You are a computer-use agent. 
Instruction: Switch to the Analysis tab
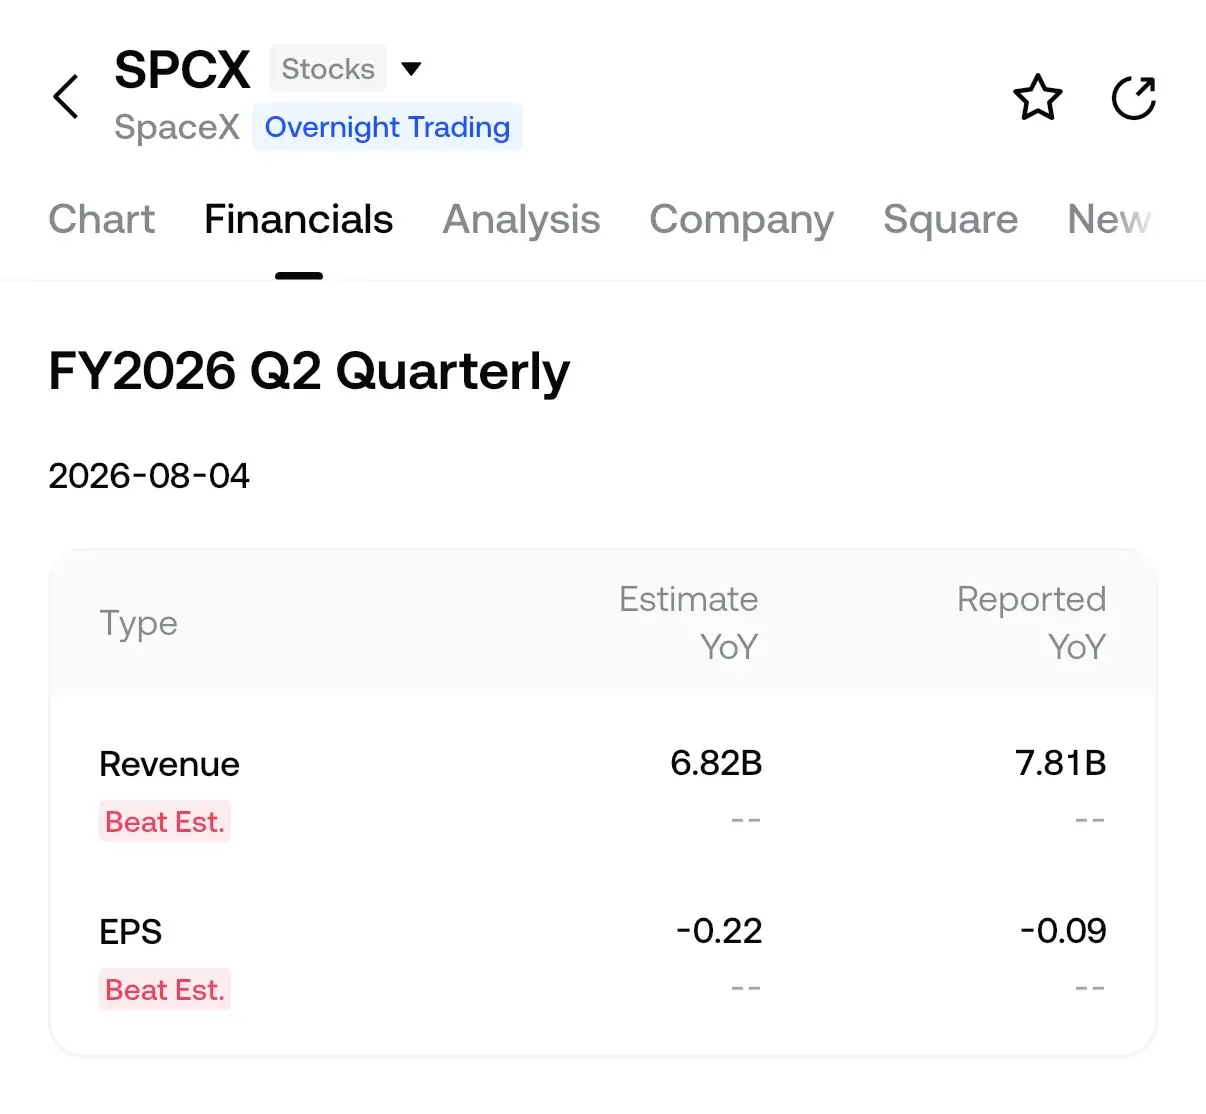click(521, 219)
